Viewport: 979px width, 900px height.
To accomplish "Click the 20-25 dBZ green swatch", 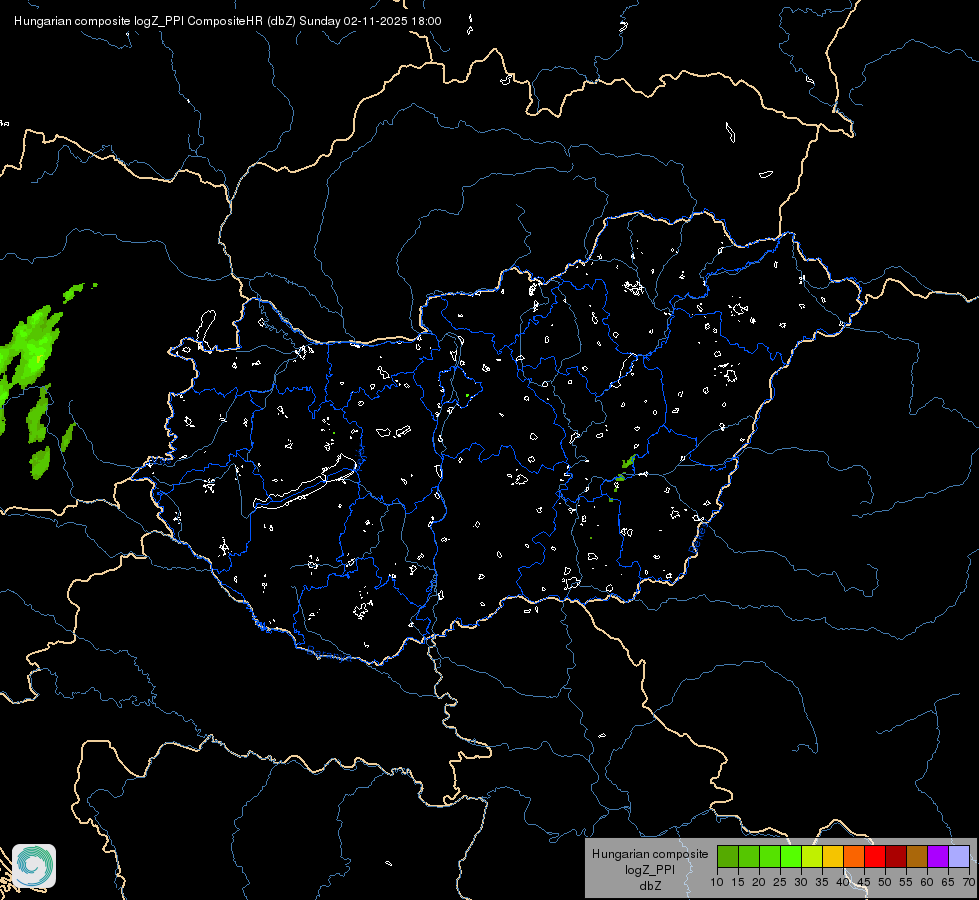I will (770, 856).
